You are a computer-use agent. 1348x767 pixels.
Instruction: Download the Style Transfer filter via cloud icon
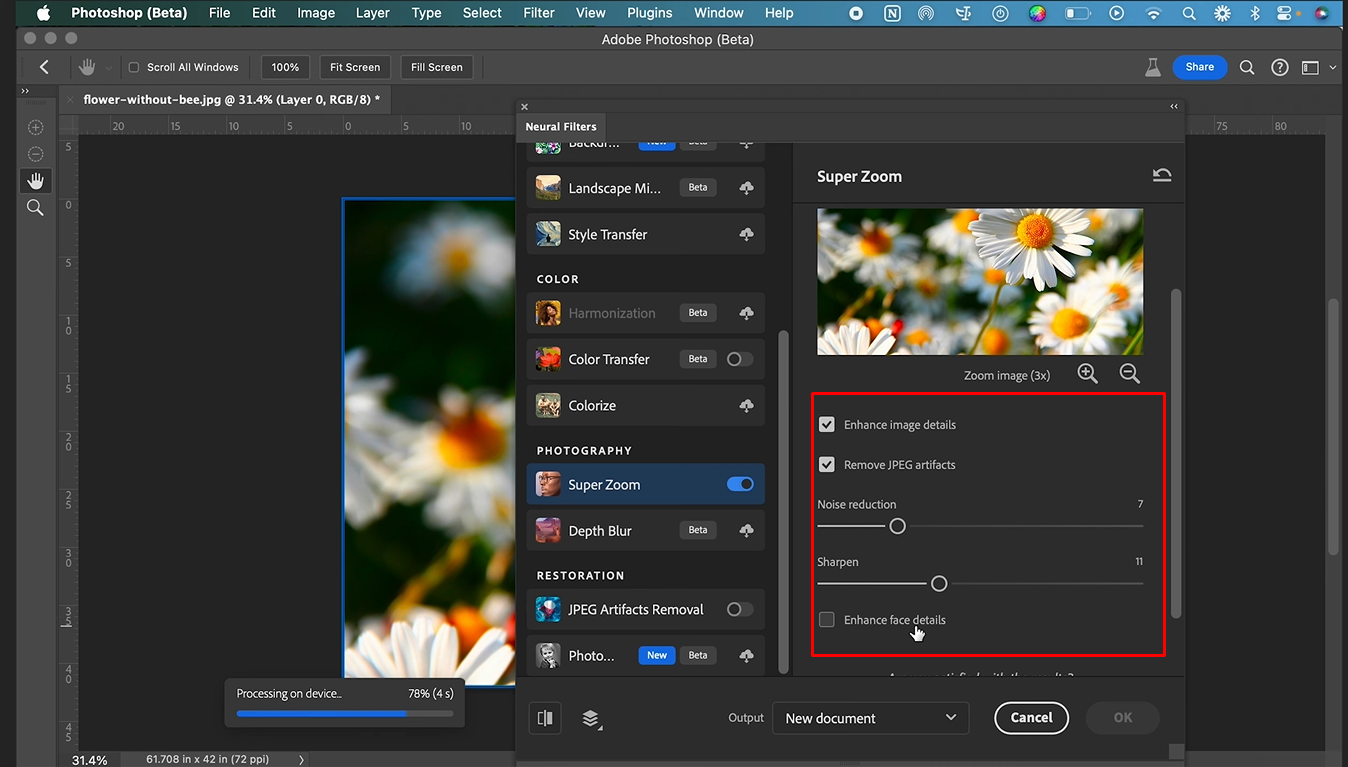point(746,235)
